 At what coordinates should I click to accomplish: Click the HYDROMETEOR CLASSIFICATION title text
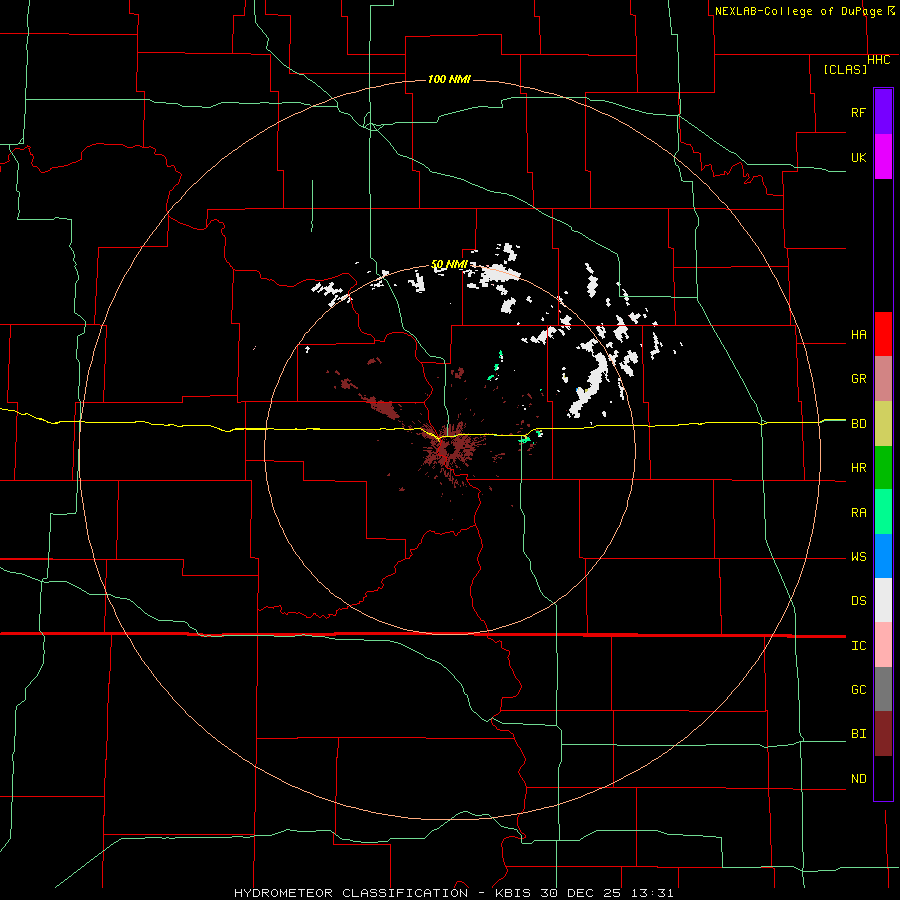tap(351, 893)
